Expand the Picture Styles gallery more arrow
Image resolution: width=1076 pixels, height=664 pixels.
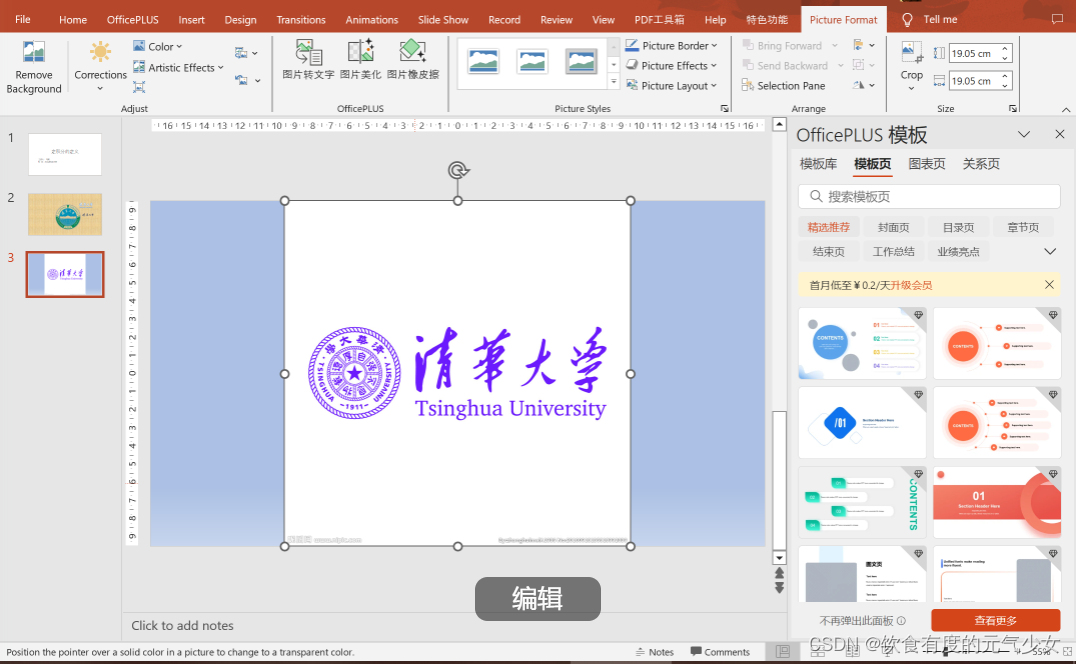(613, 82)
